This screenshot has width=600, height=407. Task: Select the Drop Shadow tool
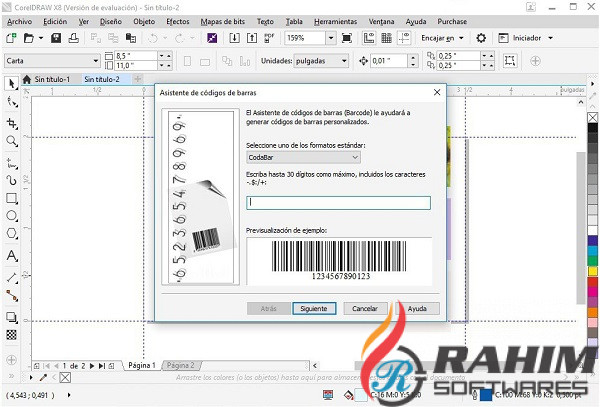click(11, 317)
